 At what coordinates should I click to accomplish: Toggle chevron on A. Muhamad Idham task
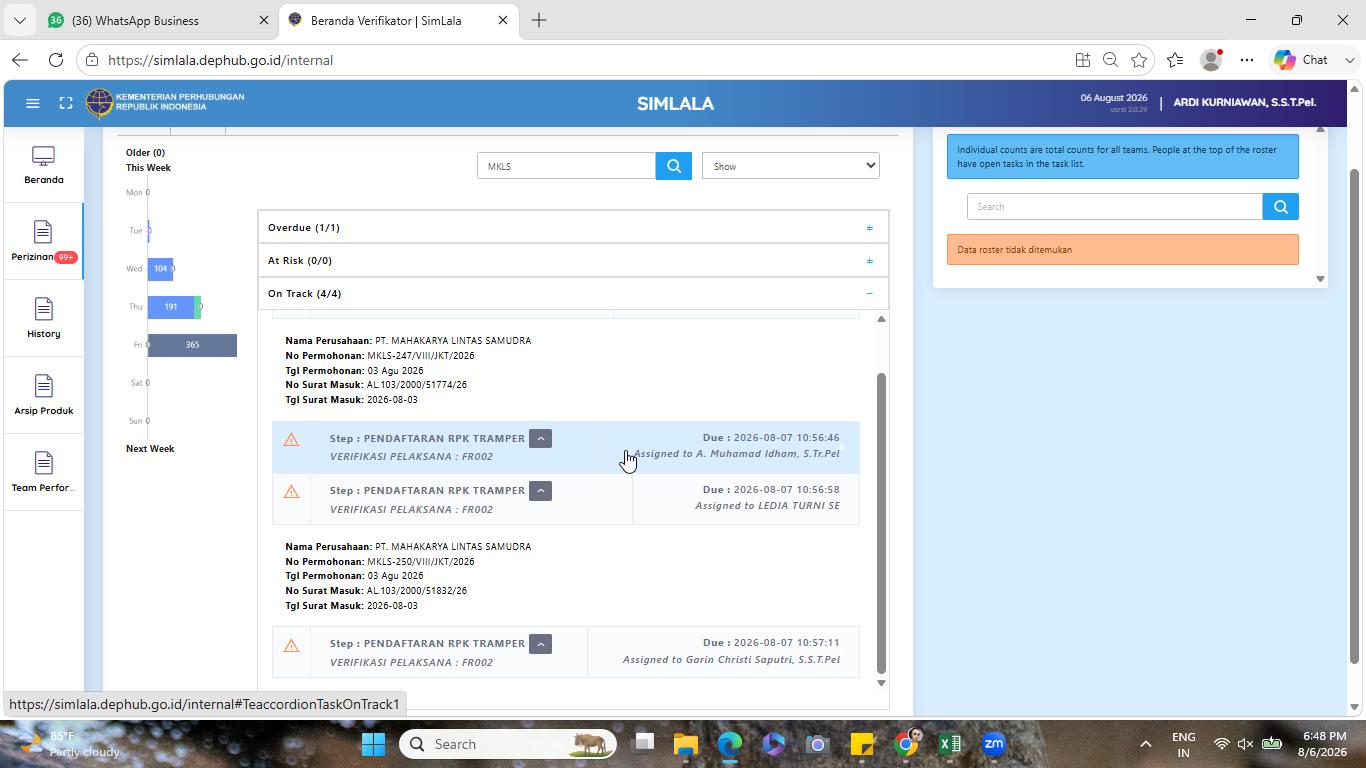tap(540, 438)
